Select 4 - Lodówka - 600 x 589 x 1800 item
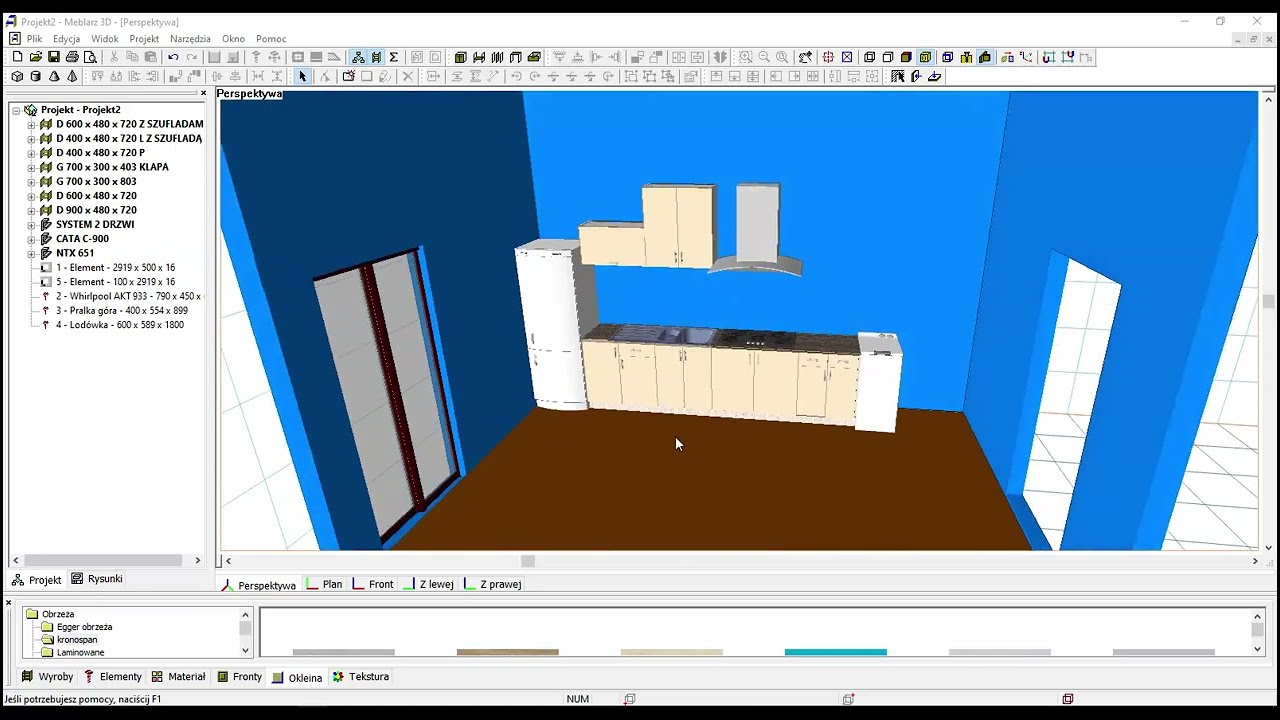Viewport: 1280px width, 720px height. (120, 325)
